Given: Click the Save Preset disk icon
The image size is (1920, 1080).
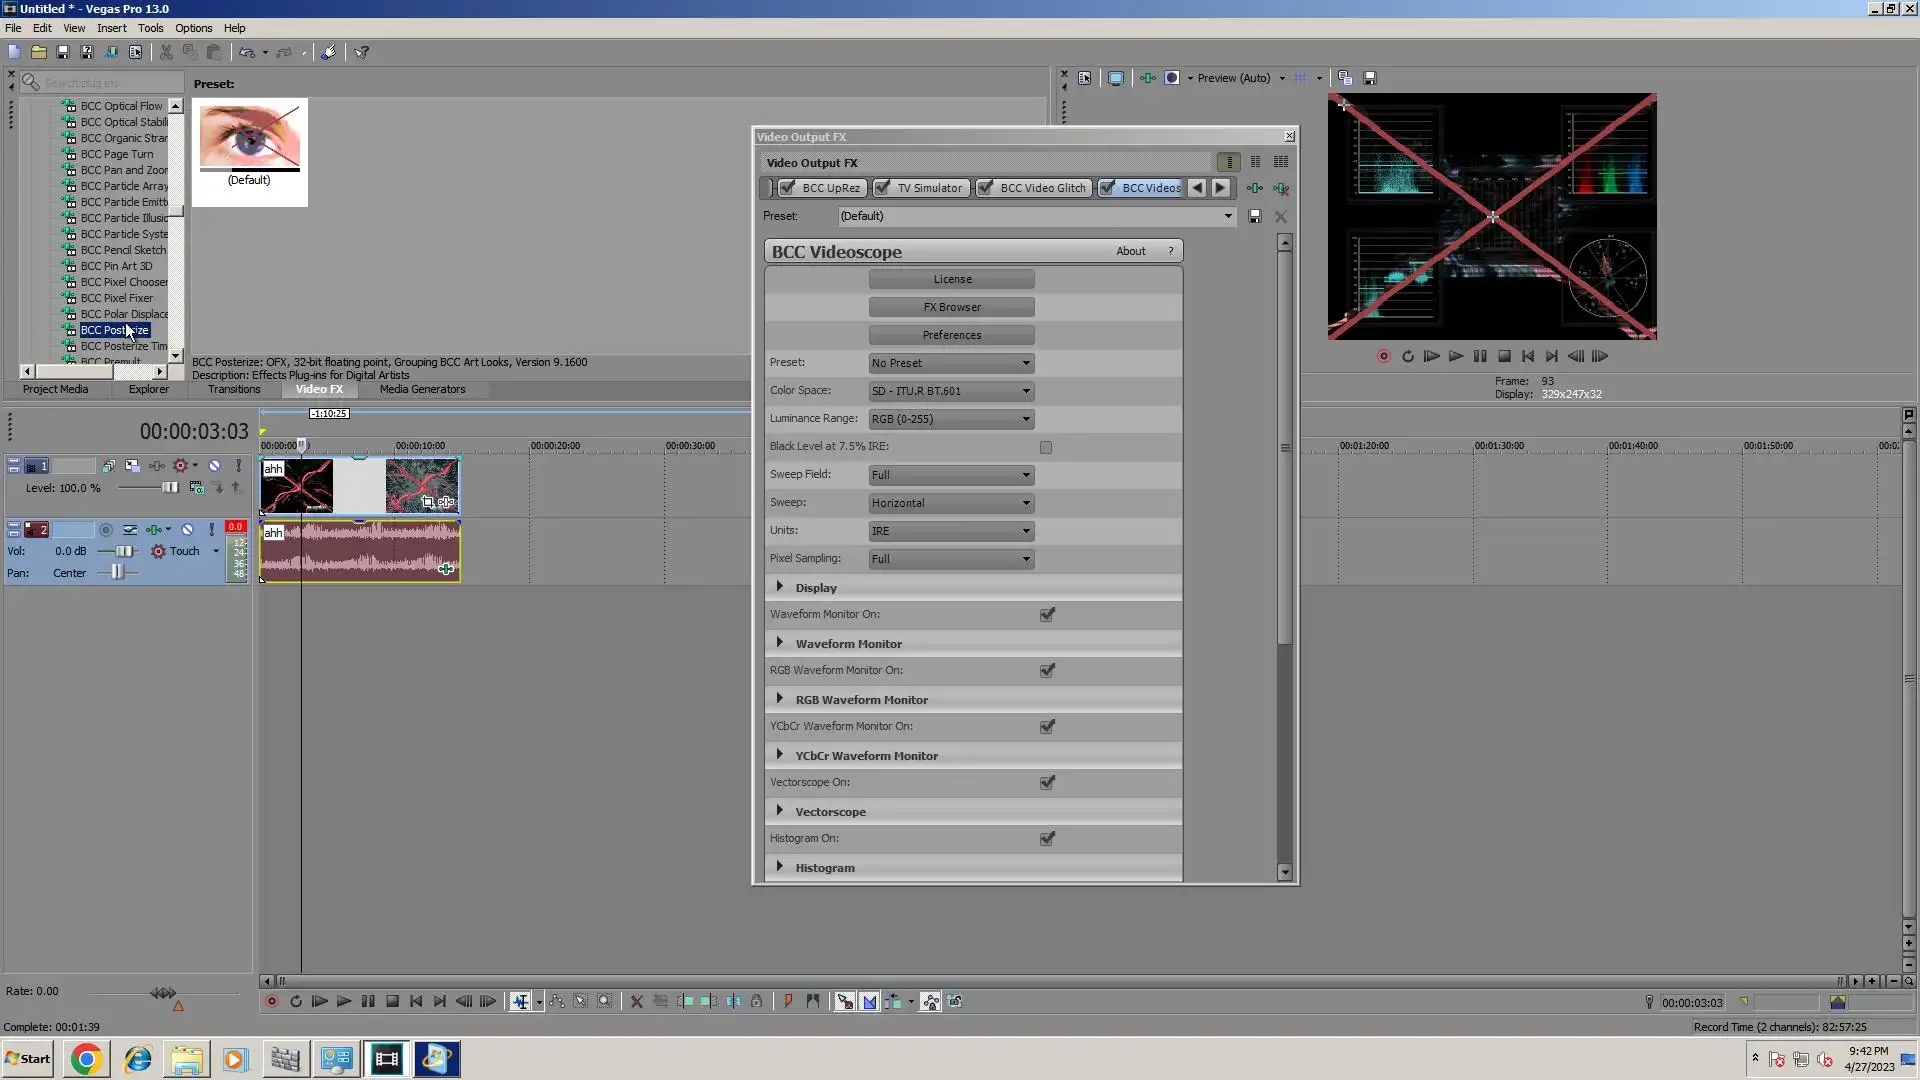Looking at the screenshot, I should 1255,216.
